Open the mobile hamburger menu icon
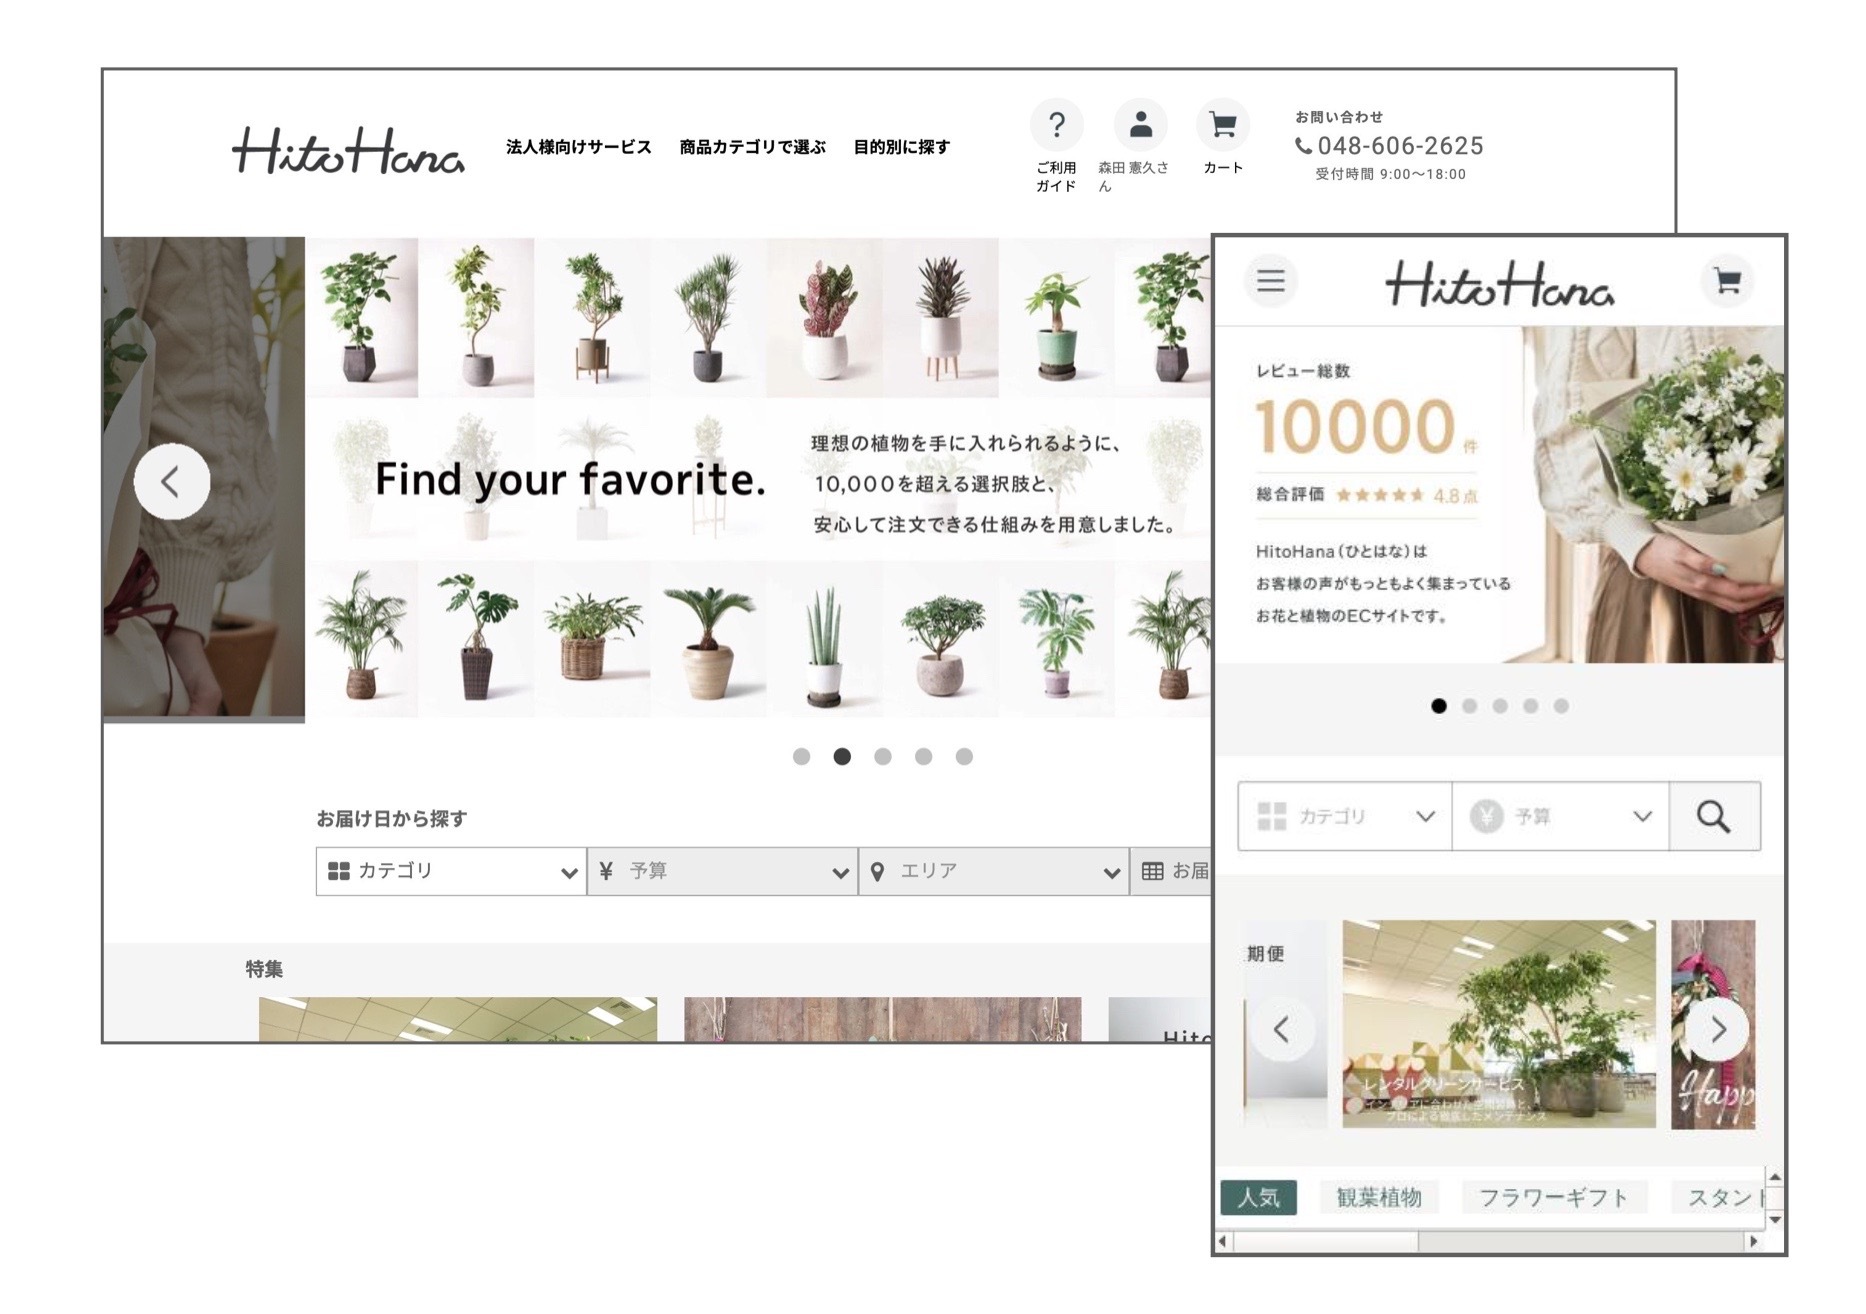 tap(1271, 280)
